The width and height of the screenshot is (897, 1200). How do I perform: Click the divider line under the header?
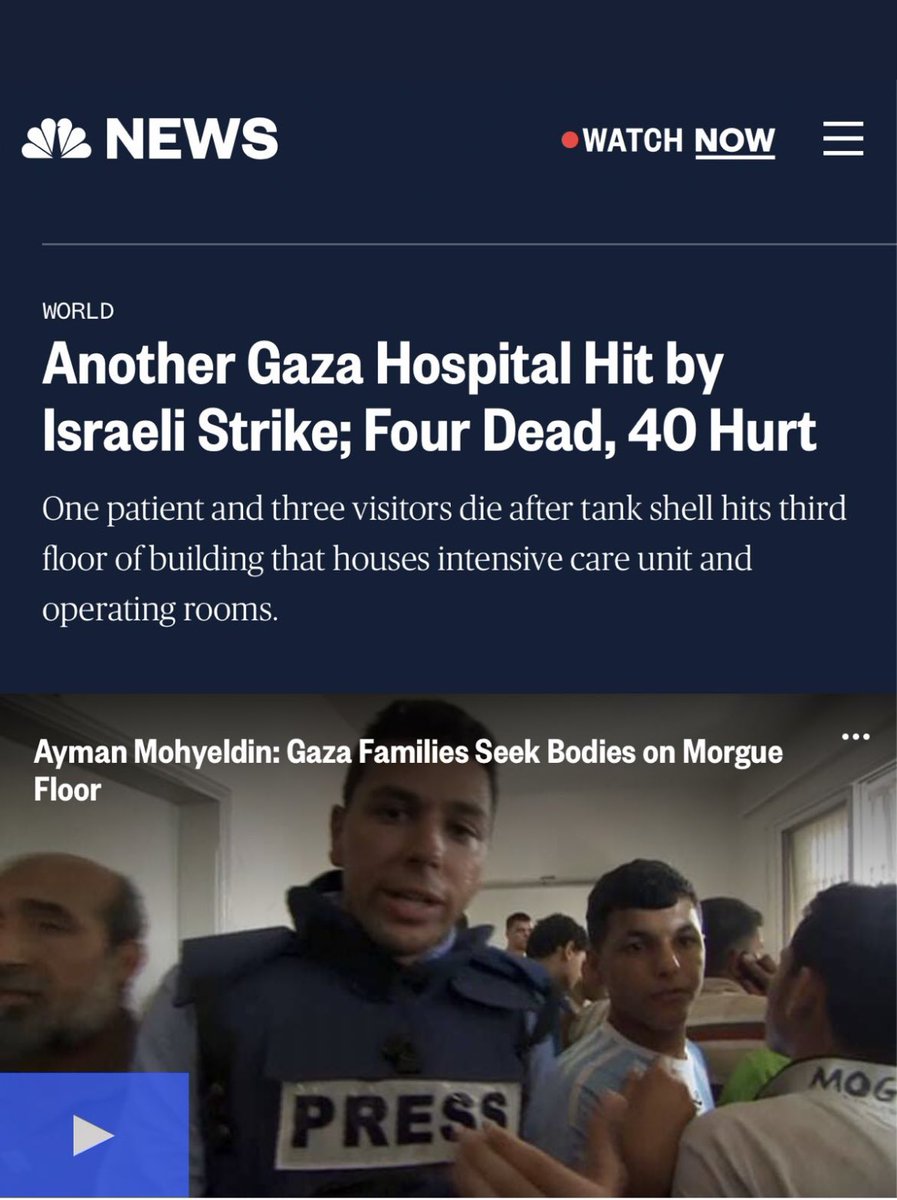[469, 243]
